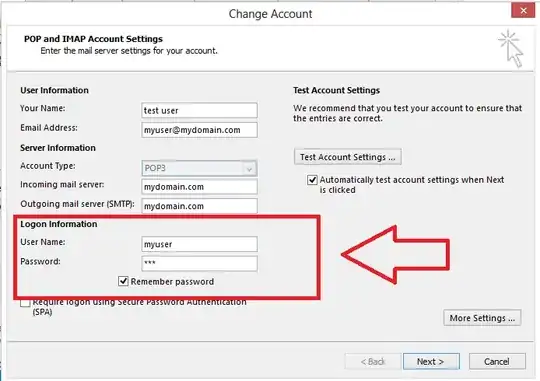The image size is (540, 381).
Task: Uncheck the Remember password checkbox
Action: [x=123, y=281]
